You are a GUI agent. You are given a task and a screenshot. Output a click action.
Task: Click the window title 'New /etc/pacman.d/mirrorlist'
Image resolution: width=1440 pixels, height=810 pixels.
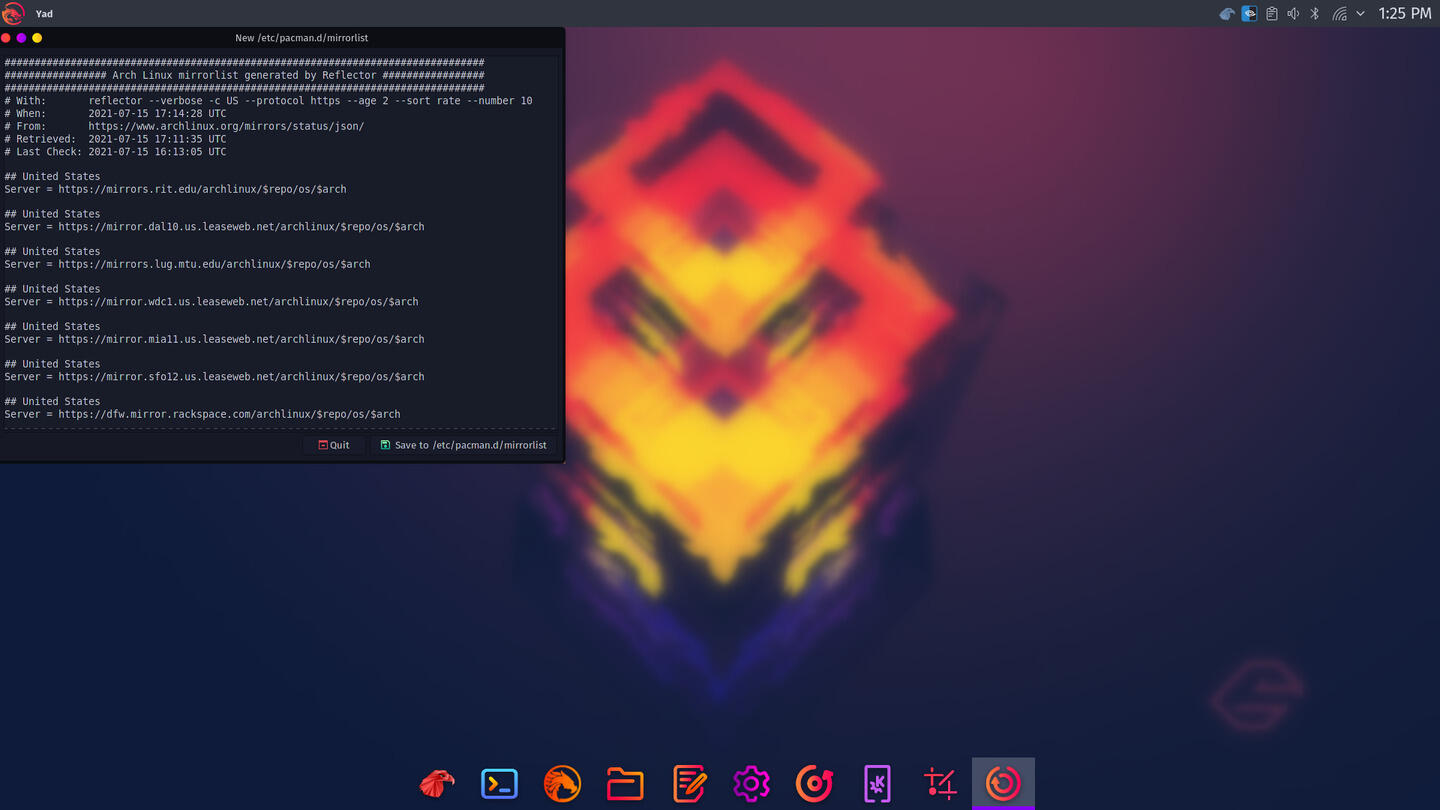tap(302, 38)
